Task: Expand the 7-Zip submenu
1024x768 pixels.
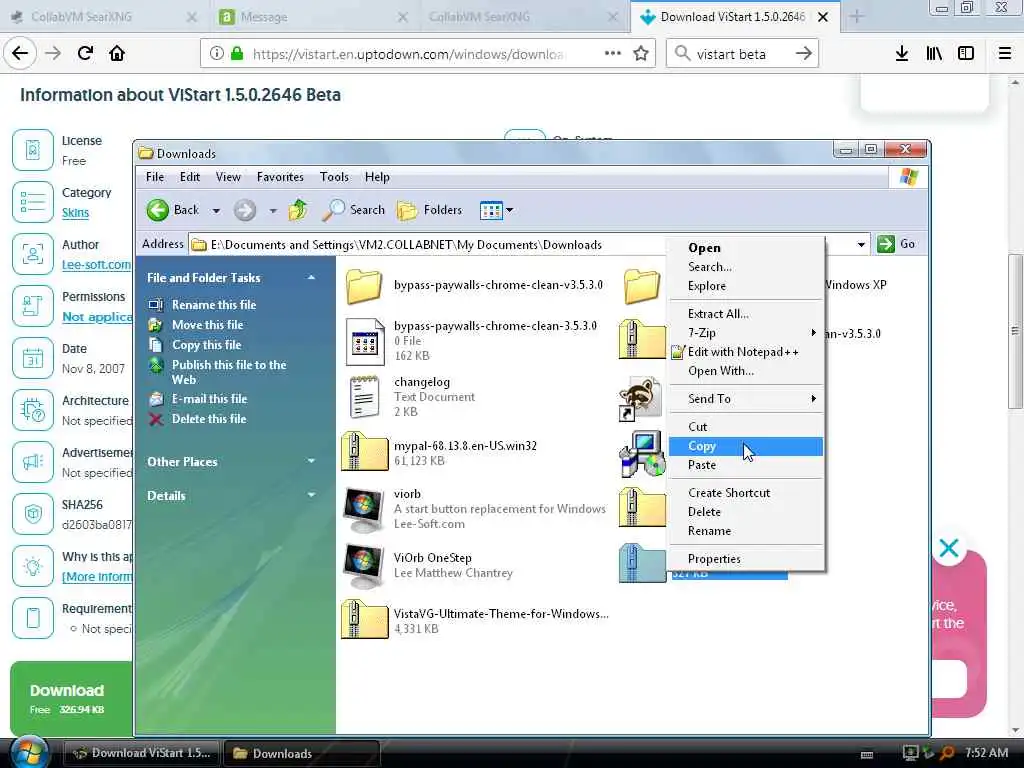Action: (x=746, y=333)
